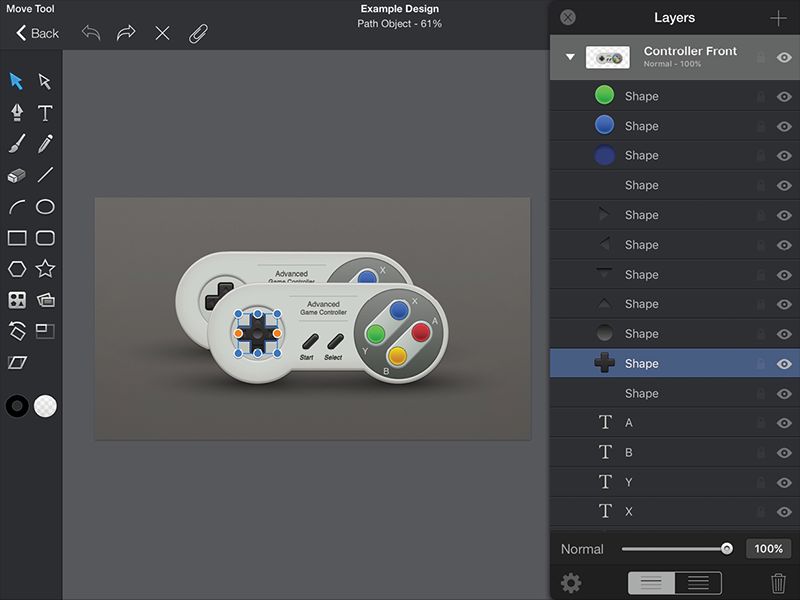
Task: Open the paperclip attachment icon
Action: click(197, 33)
